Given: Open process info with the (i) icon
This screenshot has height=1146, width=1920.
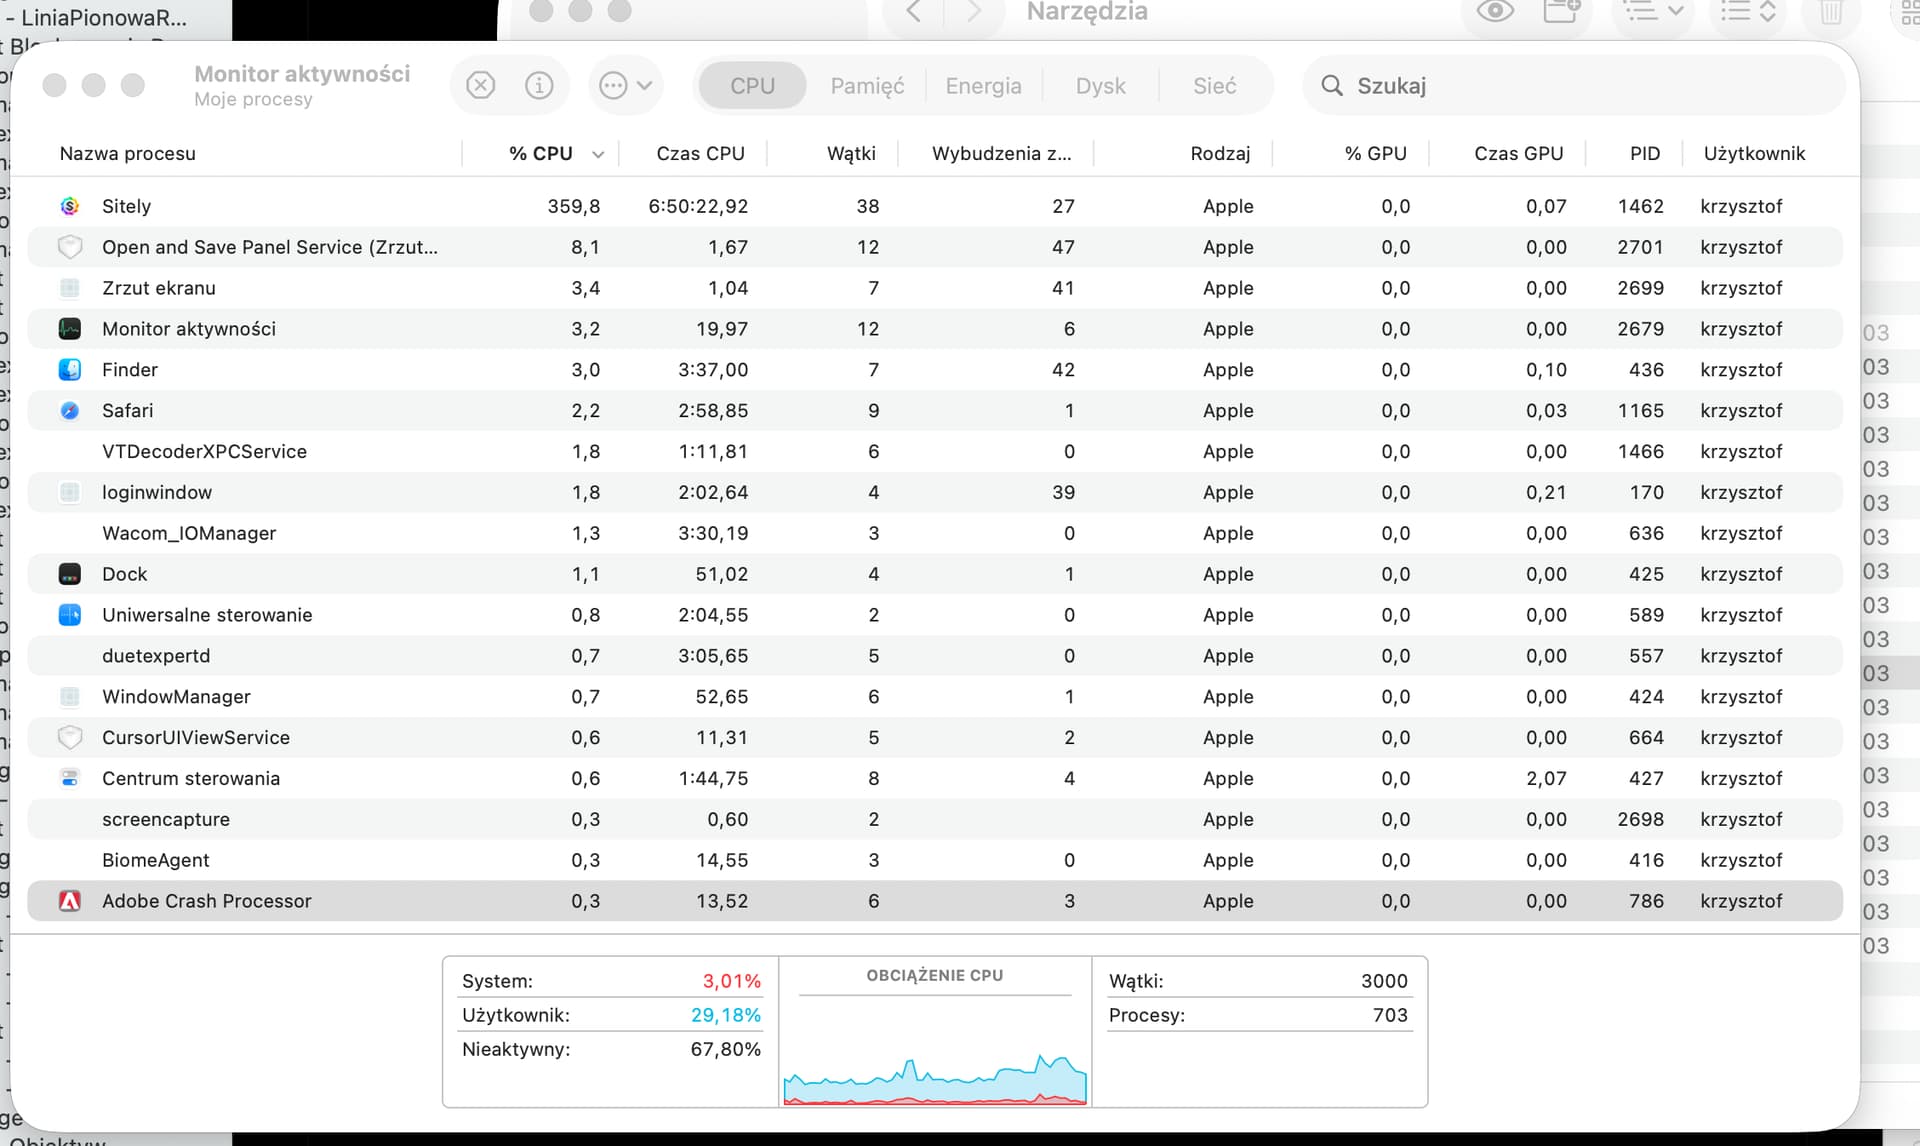Looking at the screenshot, I should pyautogui.click(x=539, y=86).
